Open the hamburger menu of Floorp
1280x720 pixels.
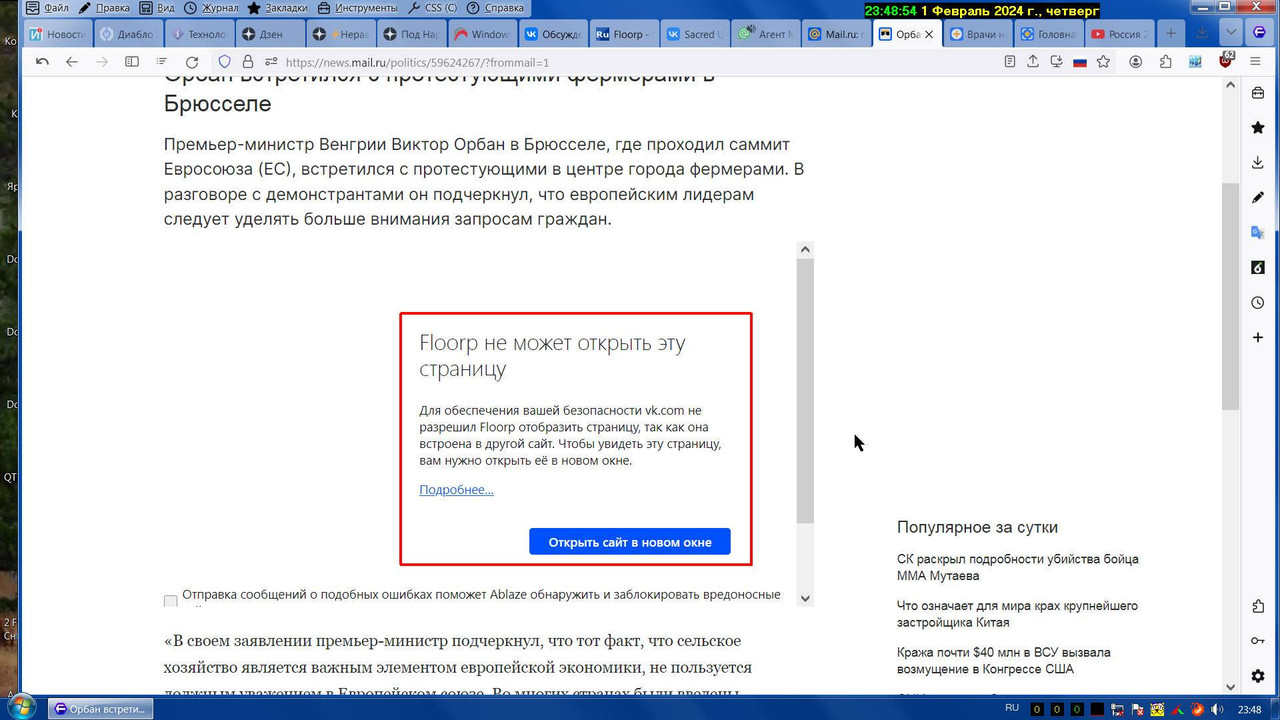[1256, 61]
